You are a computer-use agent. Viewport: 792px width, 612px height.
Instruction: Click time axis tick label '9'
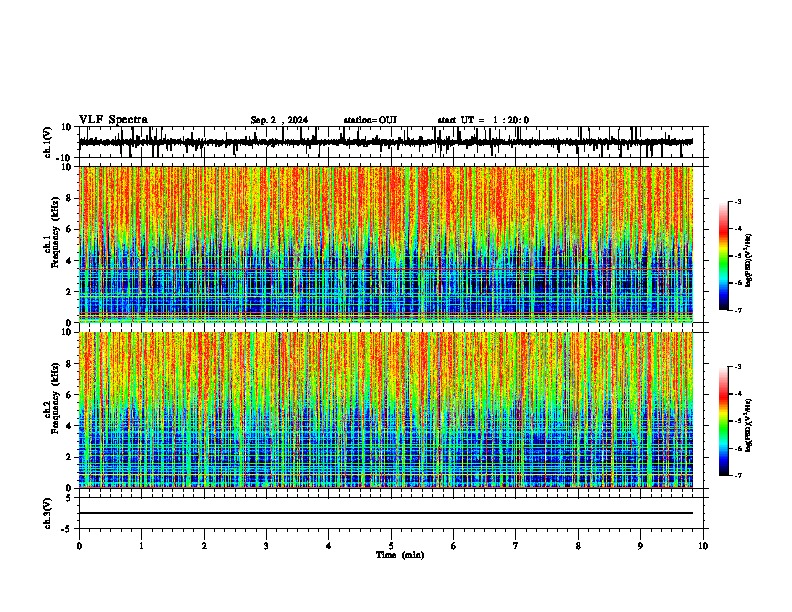(640, 546)
